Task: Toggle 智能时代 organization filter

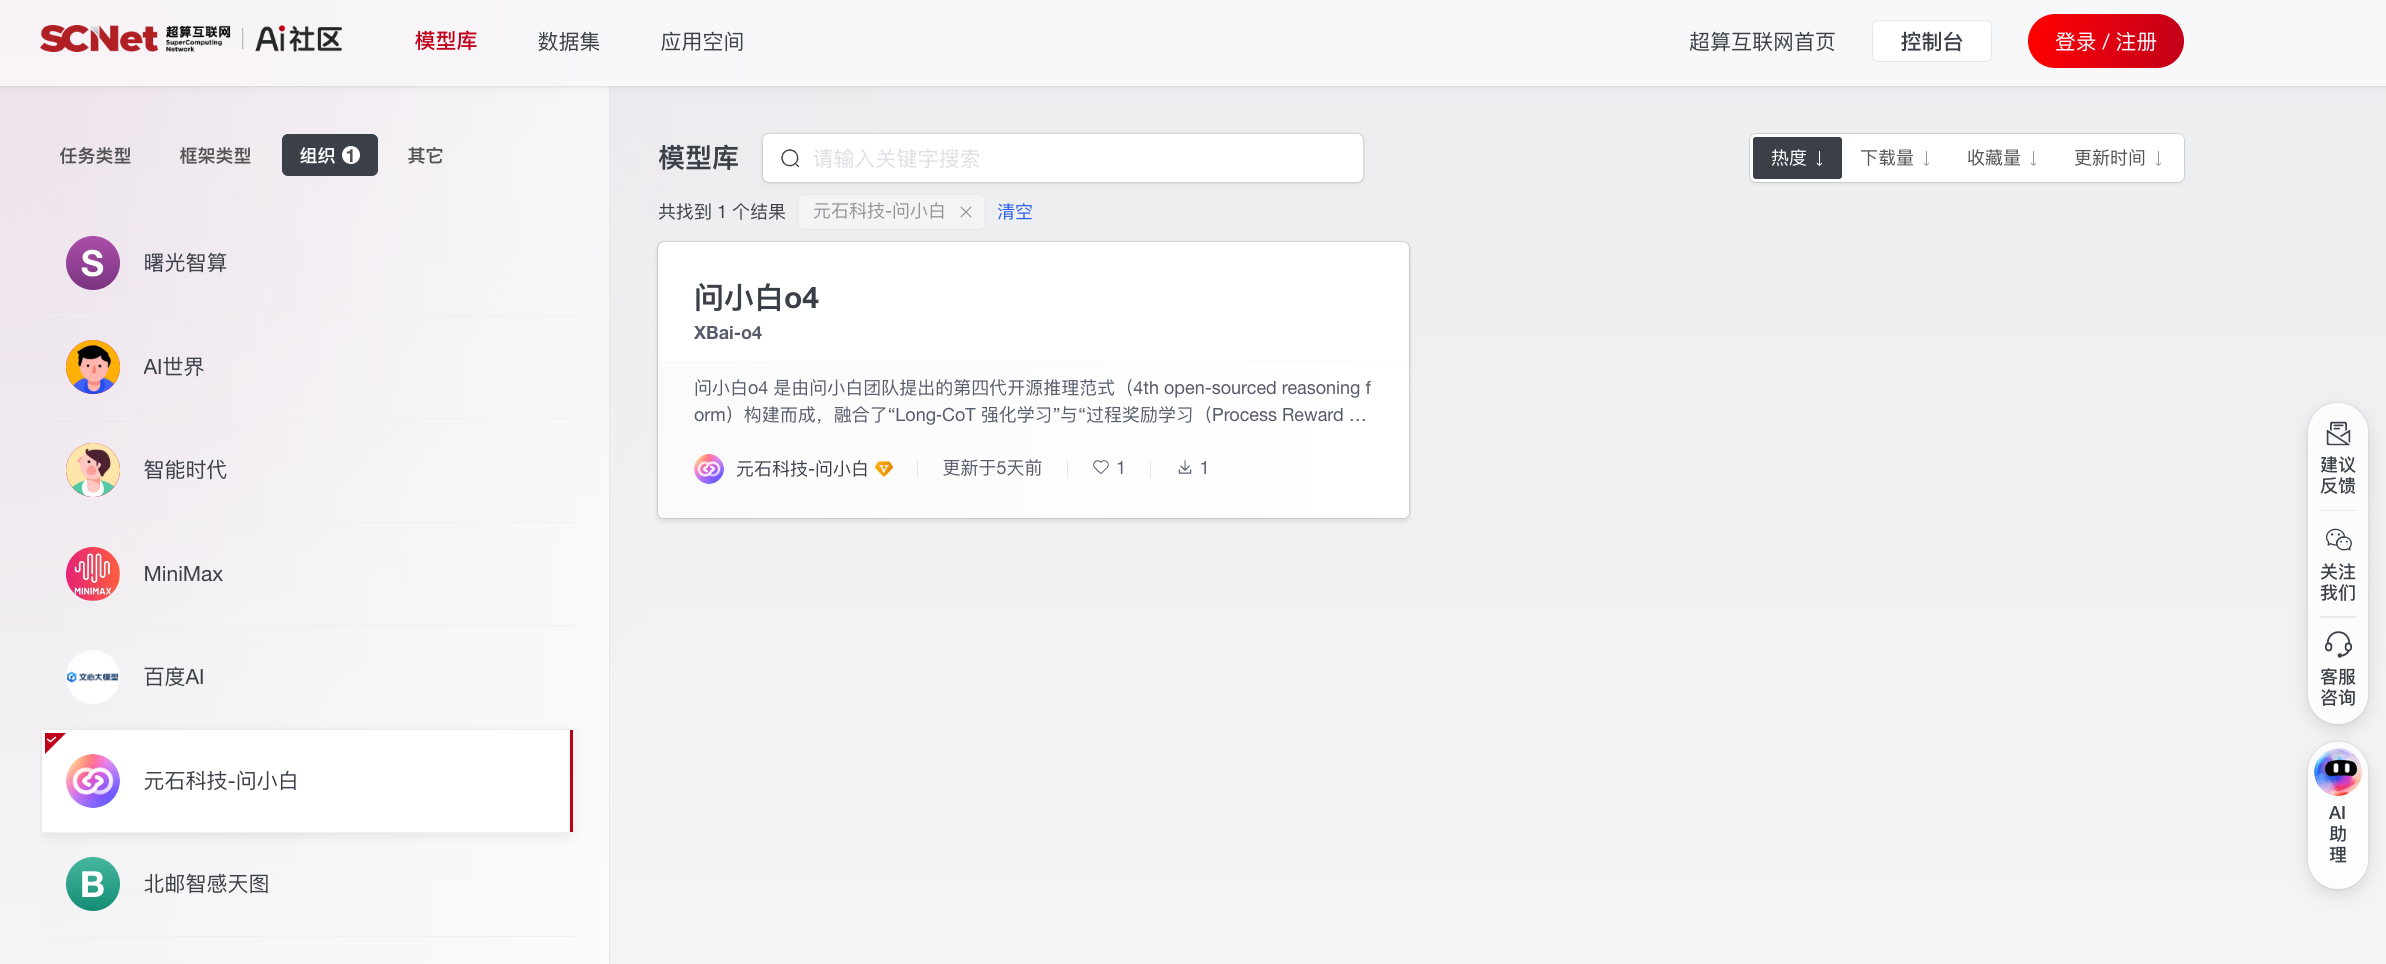Action: tap(307, 470)
